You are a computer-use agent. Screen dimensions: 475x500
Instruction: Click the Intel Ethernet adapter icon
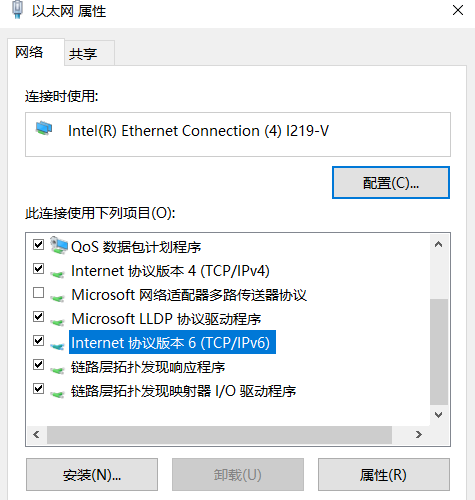(x=44, y=128)
